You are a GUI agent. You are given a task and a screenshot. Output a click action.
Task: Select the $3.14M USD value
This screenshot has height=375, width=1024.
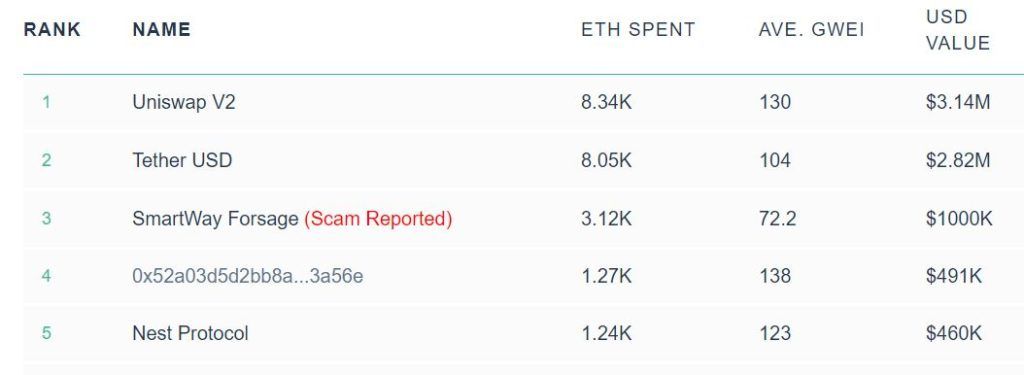958,103
